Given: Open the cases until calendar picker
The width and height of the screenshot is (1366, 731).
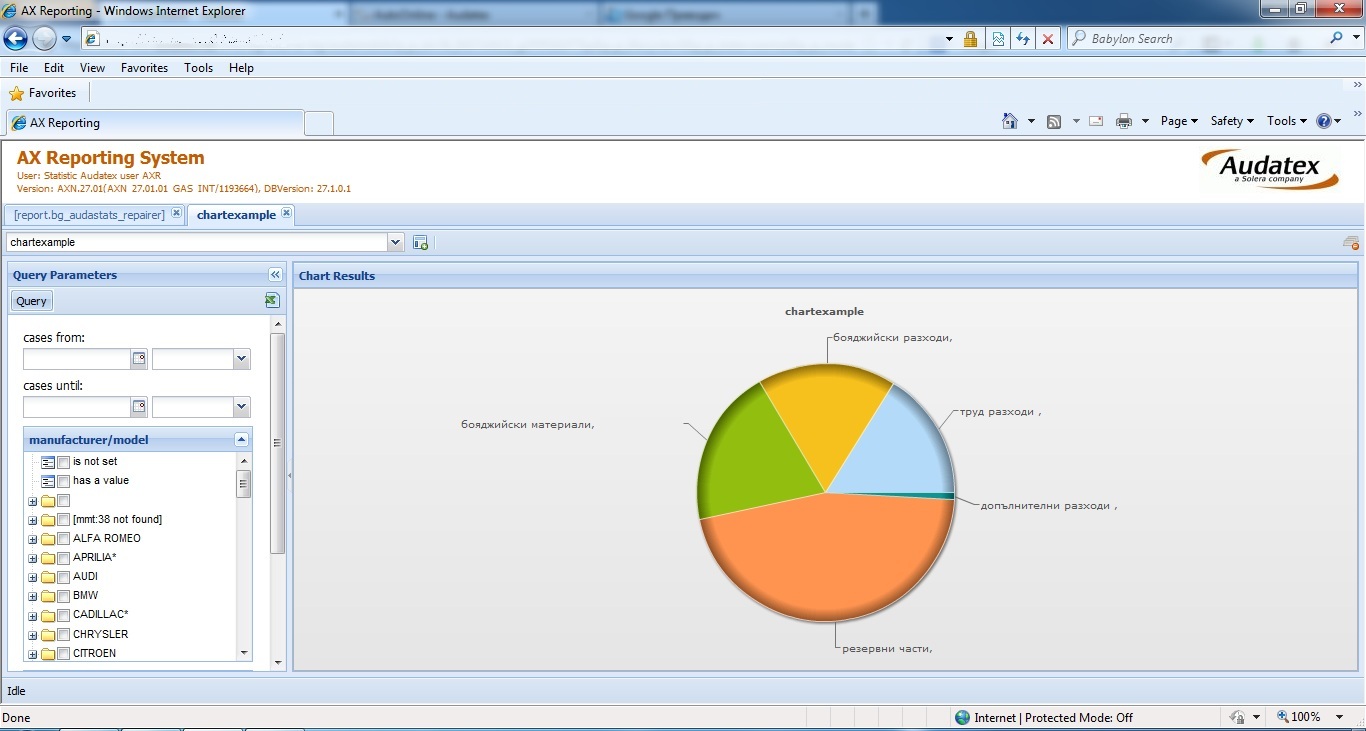Looking at the screenshot, I should pos(139,407).
